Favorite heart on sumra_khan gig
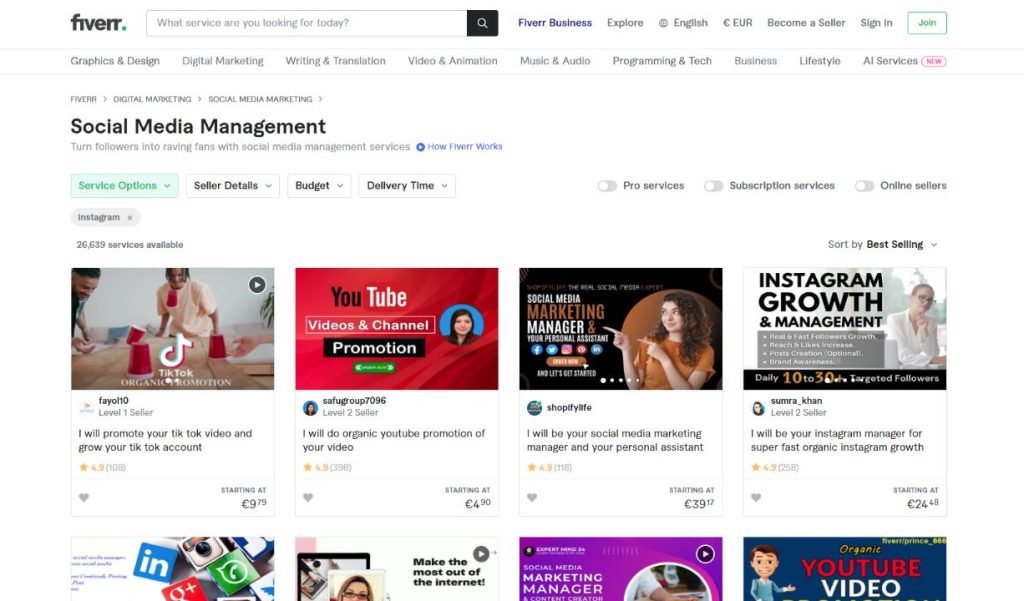This screenshot has width=1024, height=601. point(756,498)
